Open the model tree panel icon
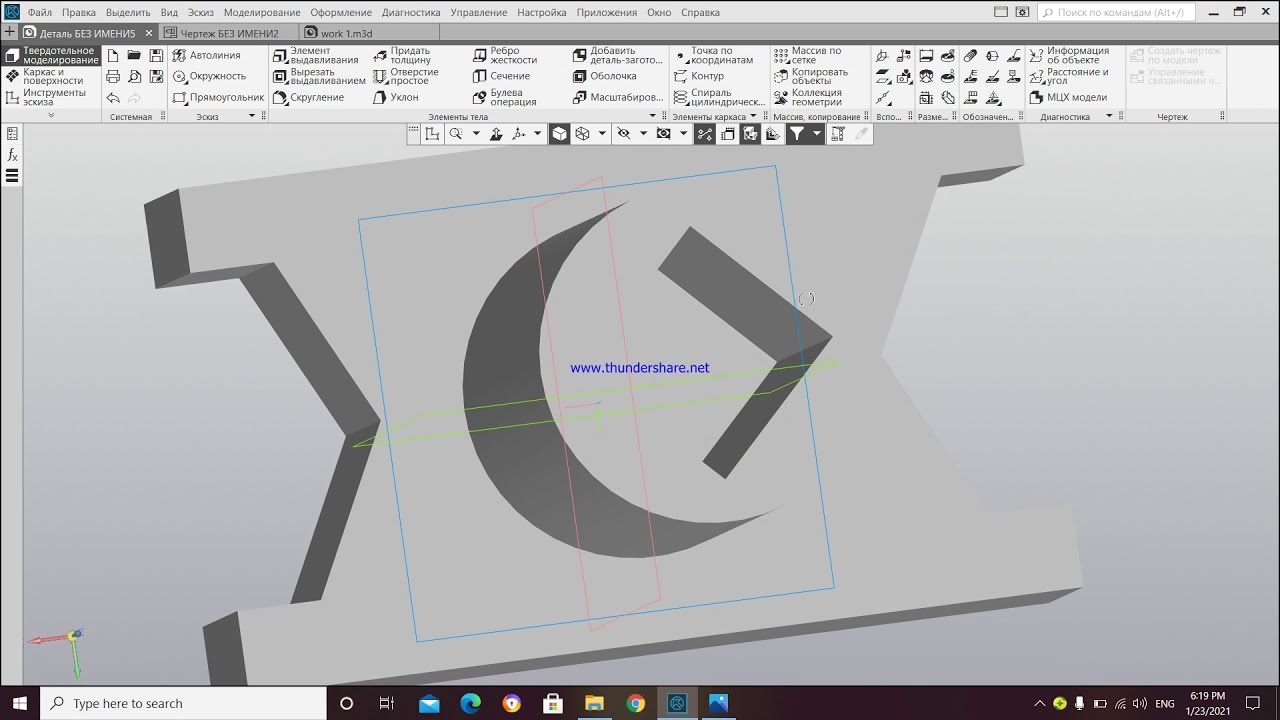This screenshot has height=720, width=1280. [x=12, y=134]
